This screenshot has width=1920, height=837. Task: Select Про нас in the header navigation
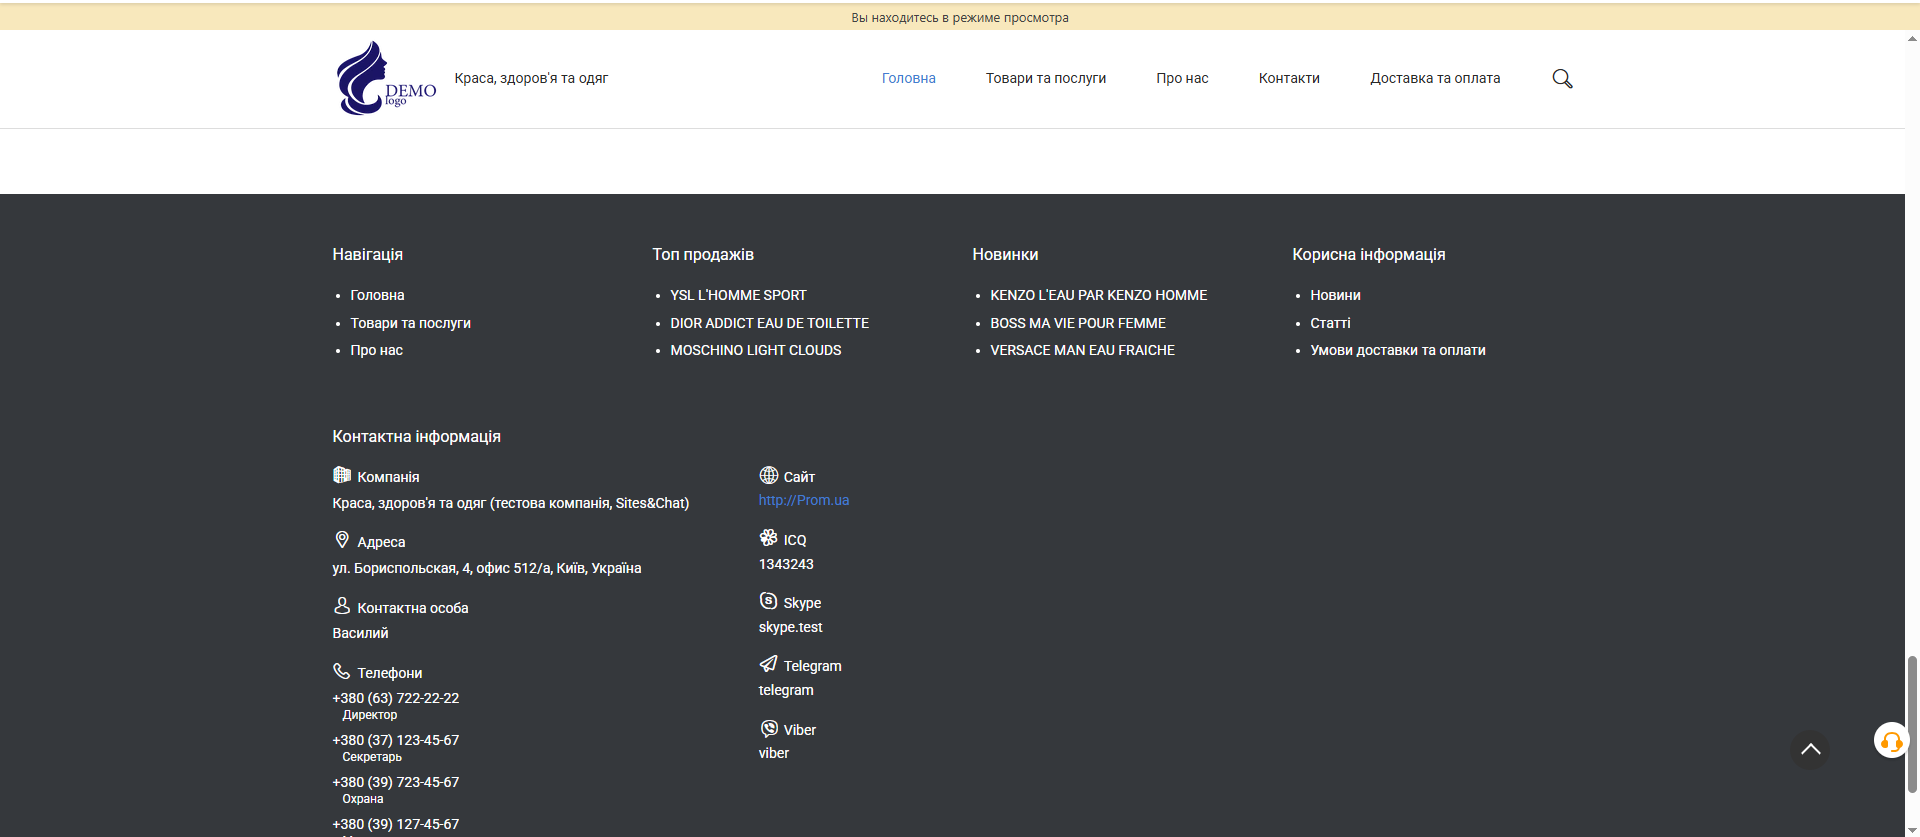coord(1182,78)
